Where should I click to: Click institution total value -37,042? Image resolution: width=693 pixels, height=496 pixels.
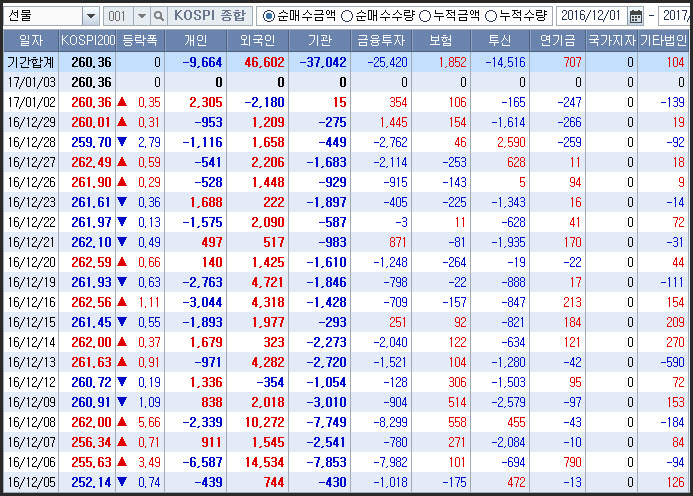pos(323,62)
